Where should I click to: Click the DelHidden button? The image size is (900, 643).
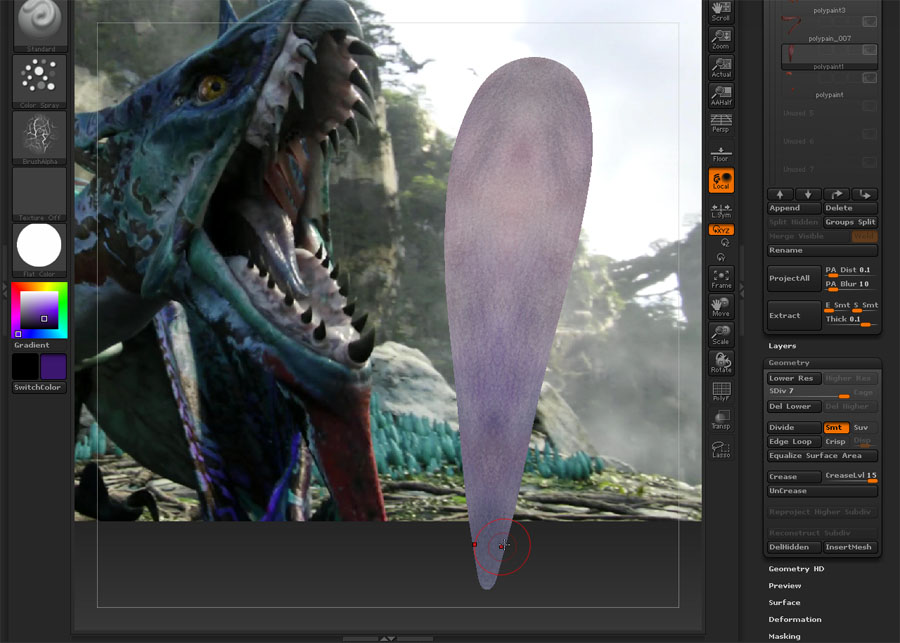pyautogui.click(x=794, y=547)
